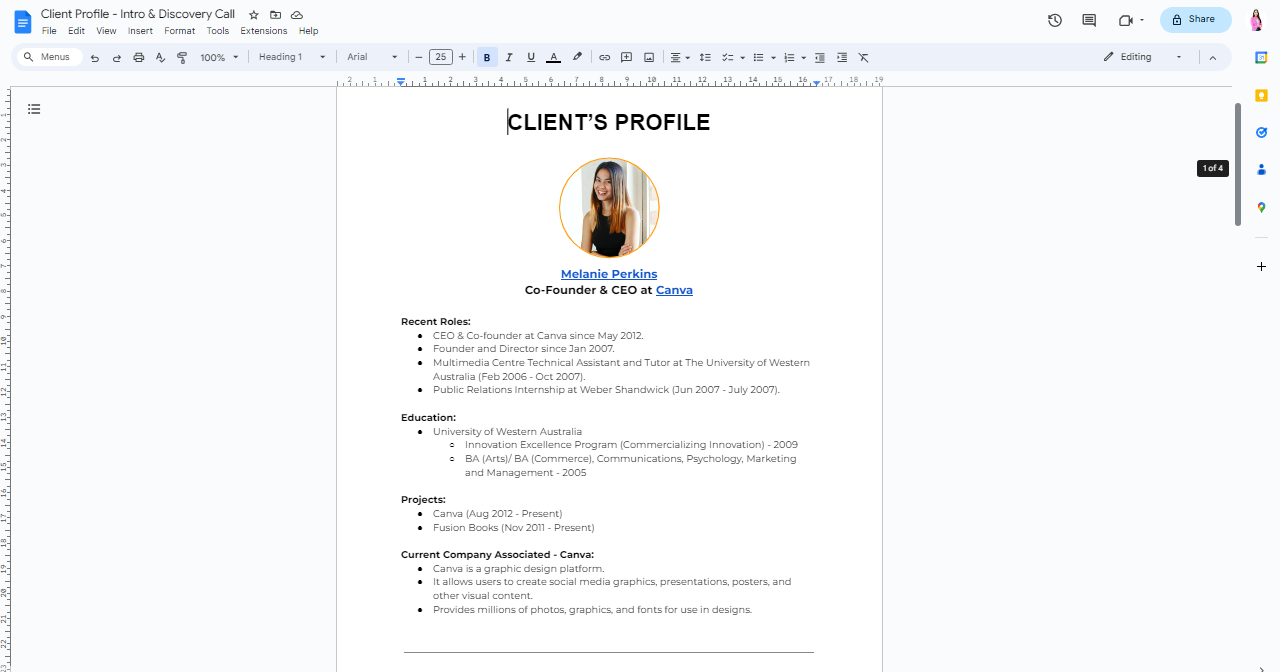Show the document outline icon
This screenshot has width=1280, height=672.
(34, 109)
